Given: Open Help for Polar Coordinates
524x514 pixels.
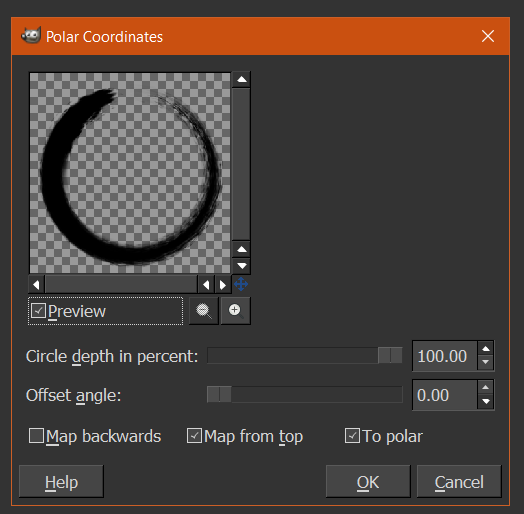Looking at the screenshot, I should pos(61,482).
